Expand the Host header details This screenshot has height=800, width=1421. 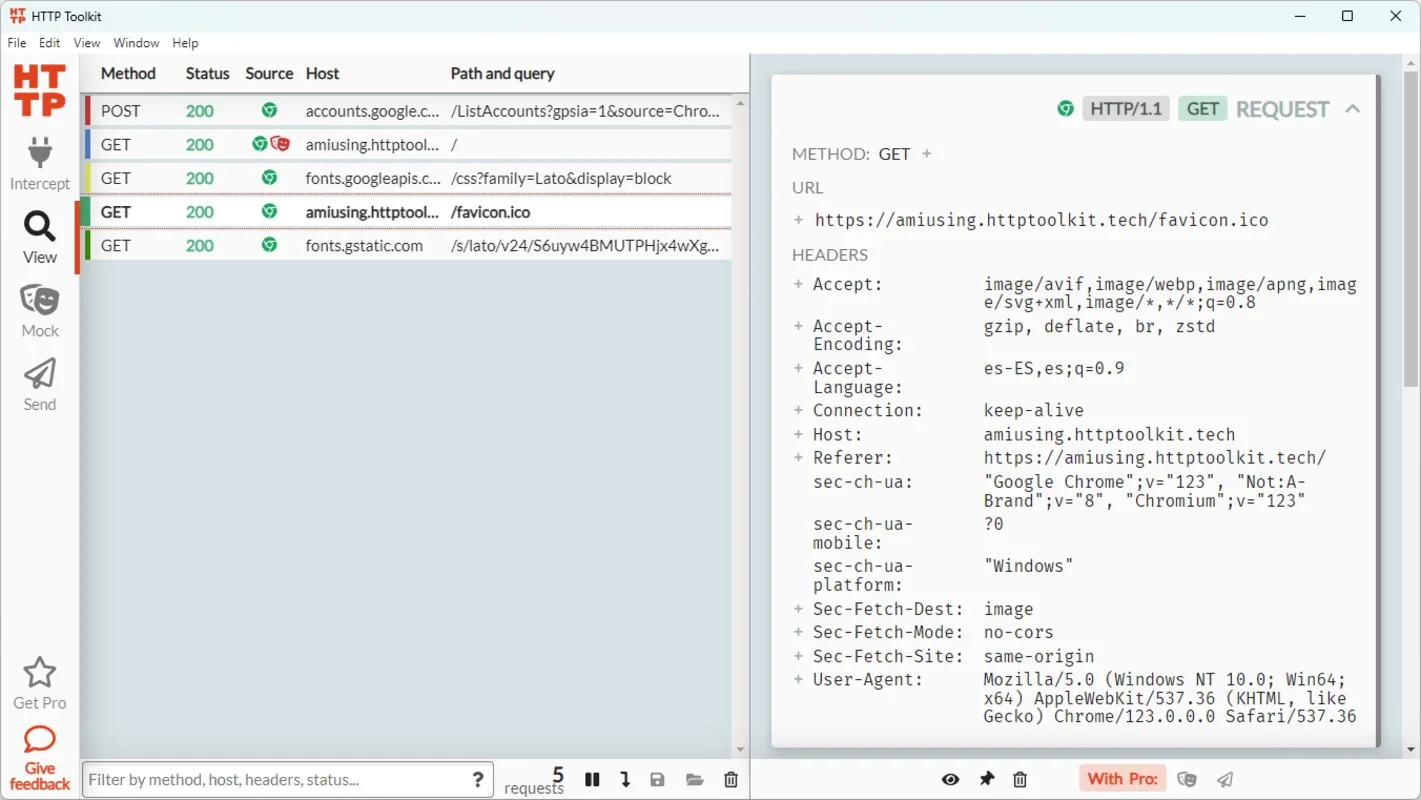798,434
